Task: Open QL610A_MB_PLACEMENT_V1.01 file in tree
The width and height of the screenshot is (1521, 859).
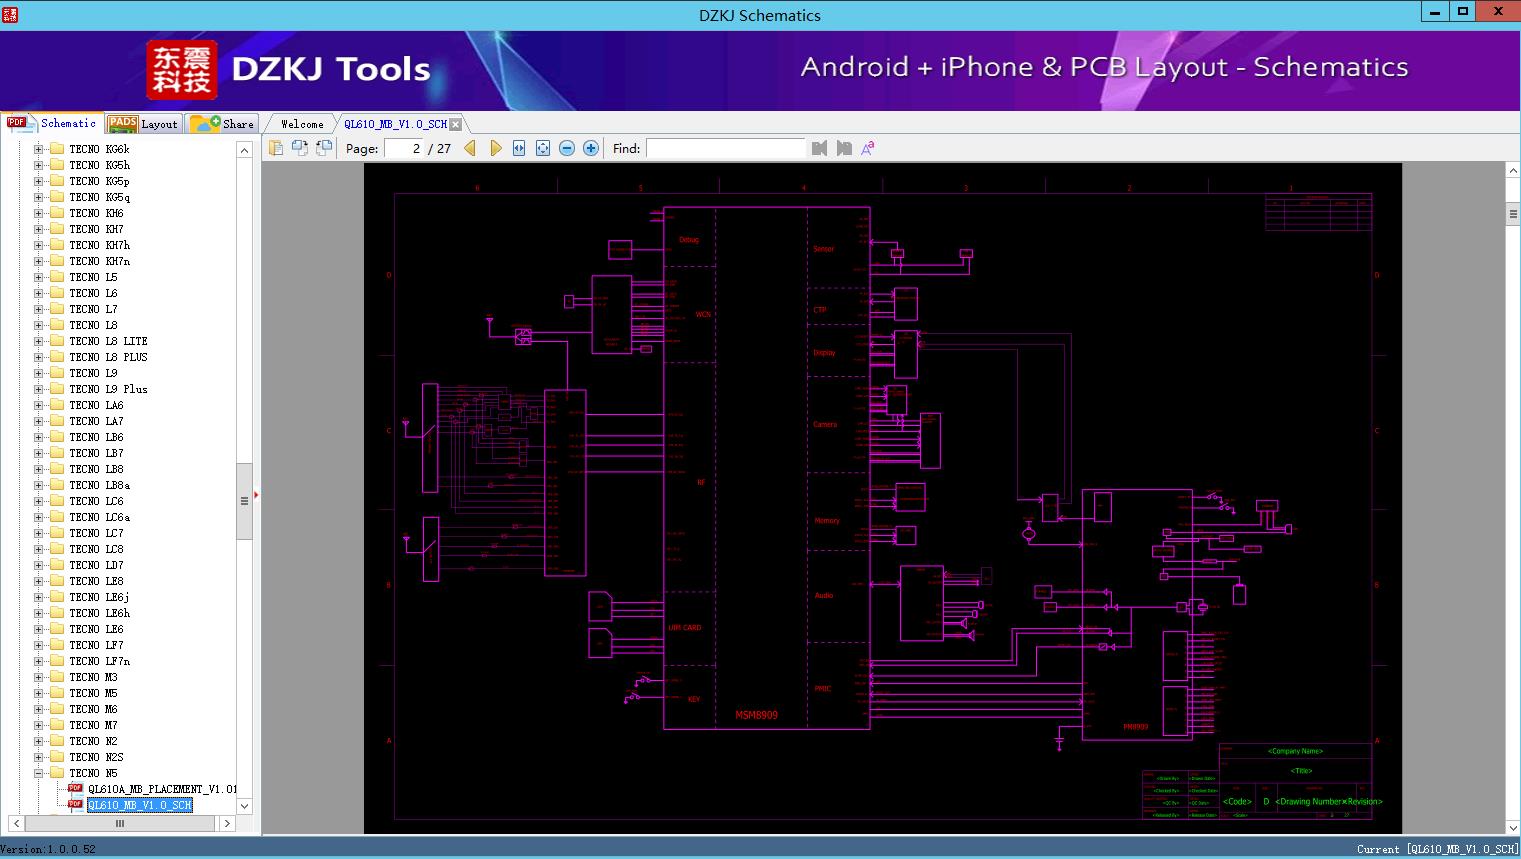Action: click(162, 789)
